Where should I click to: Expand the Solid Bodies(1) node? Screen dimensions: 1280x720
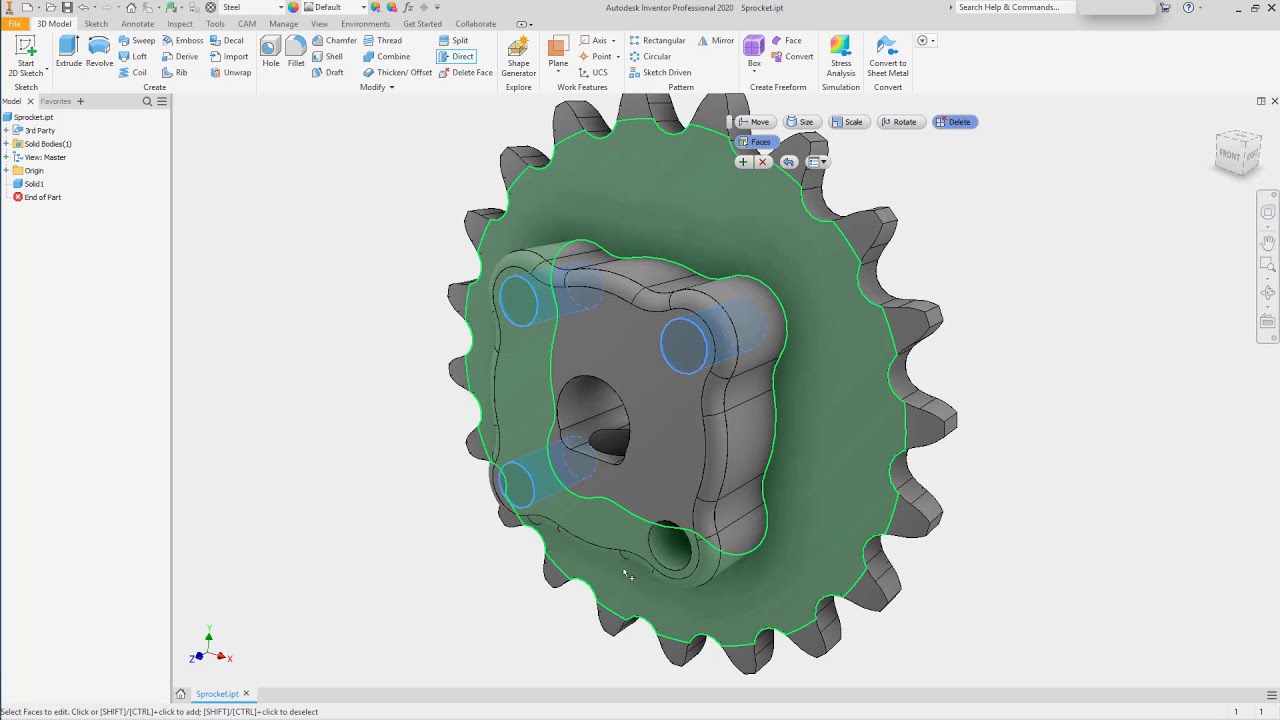[6, 144]
